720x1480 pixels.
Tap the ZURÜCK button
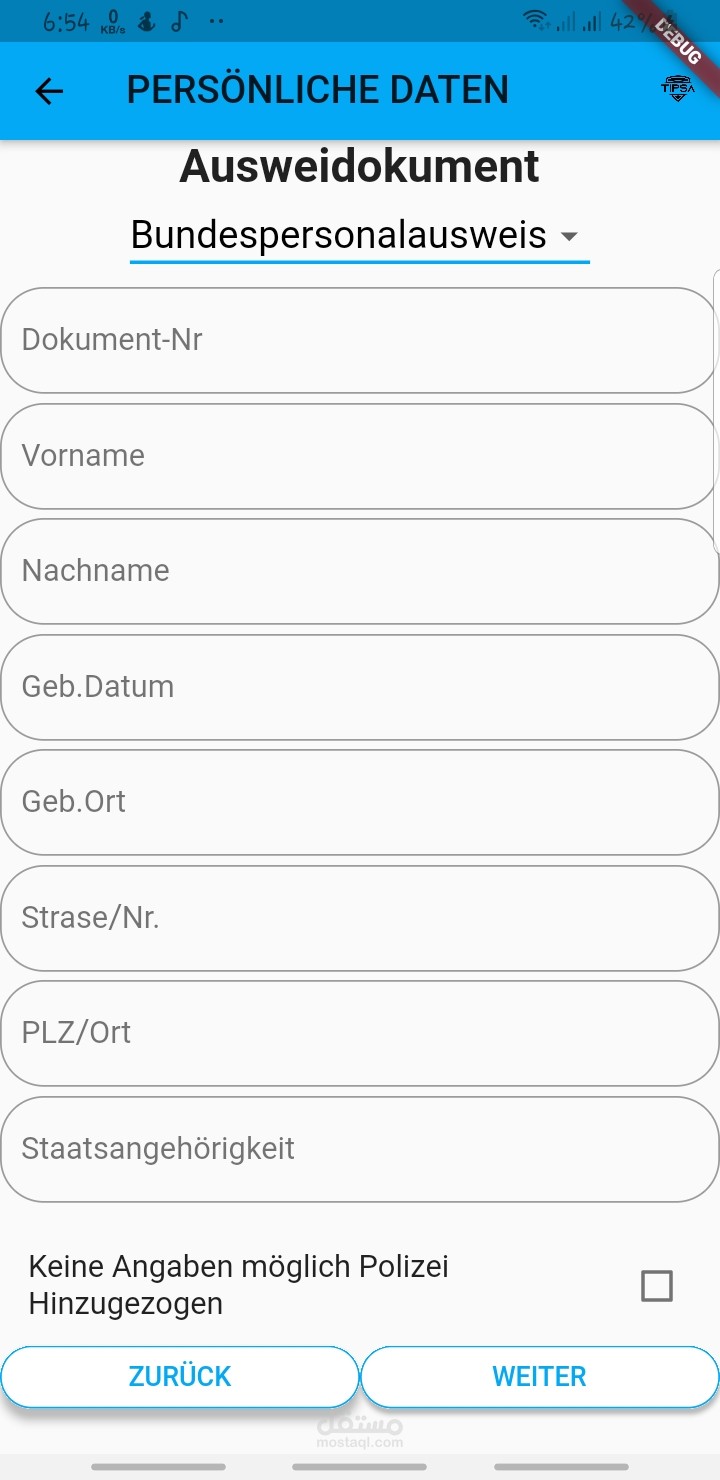coord(180,1376)
